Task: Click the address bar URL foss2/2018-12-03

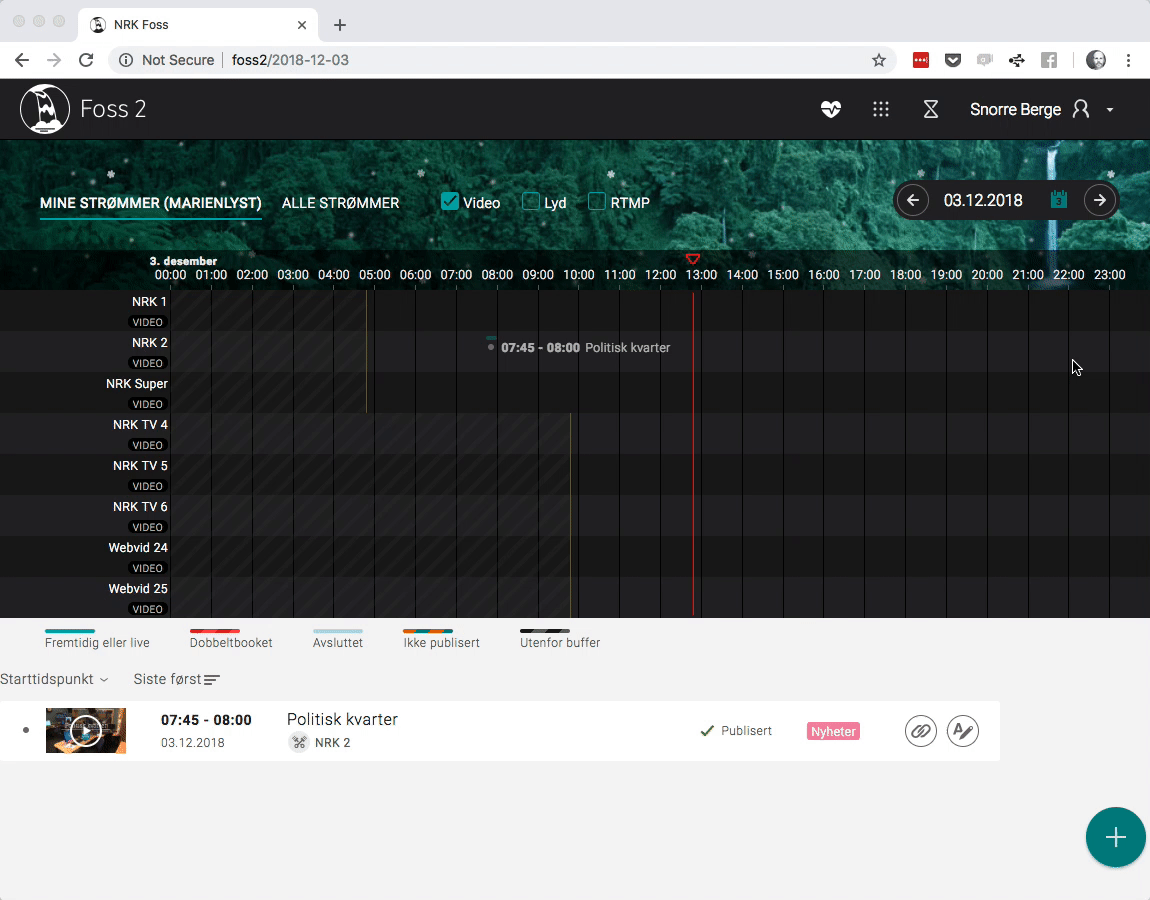Action: (290, 60)
